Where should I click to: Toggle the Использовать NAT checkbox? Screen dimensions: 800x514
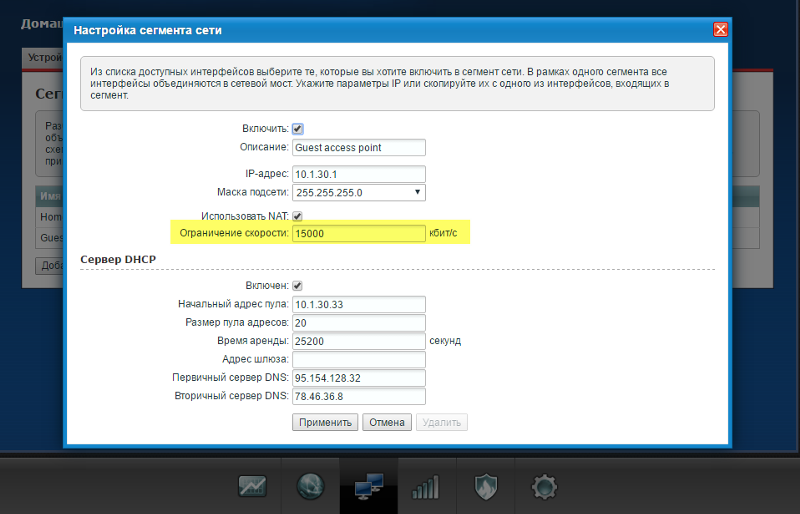click(x=297, y=216)
